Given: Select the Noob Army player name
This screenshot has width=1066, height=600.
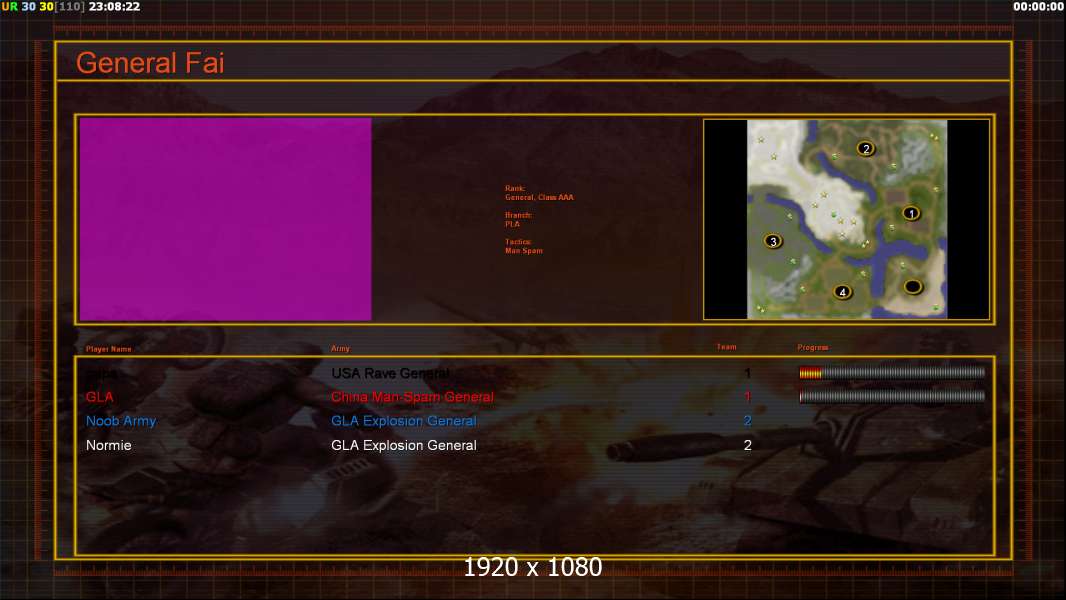Looking at the screenshot, I should 121,421.
